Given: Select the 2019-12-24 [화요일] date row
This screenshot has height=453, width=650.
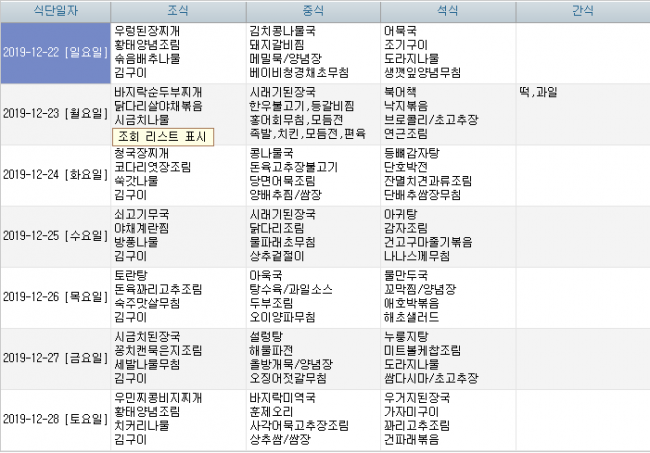Looking at the screenshot, I should pos(55,174).
